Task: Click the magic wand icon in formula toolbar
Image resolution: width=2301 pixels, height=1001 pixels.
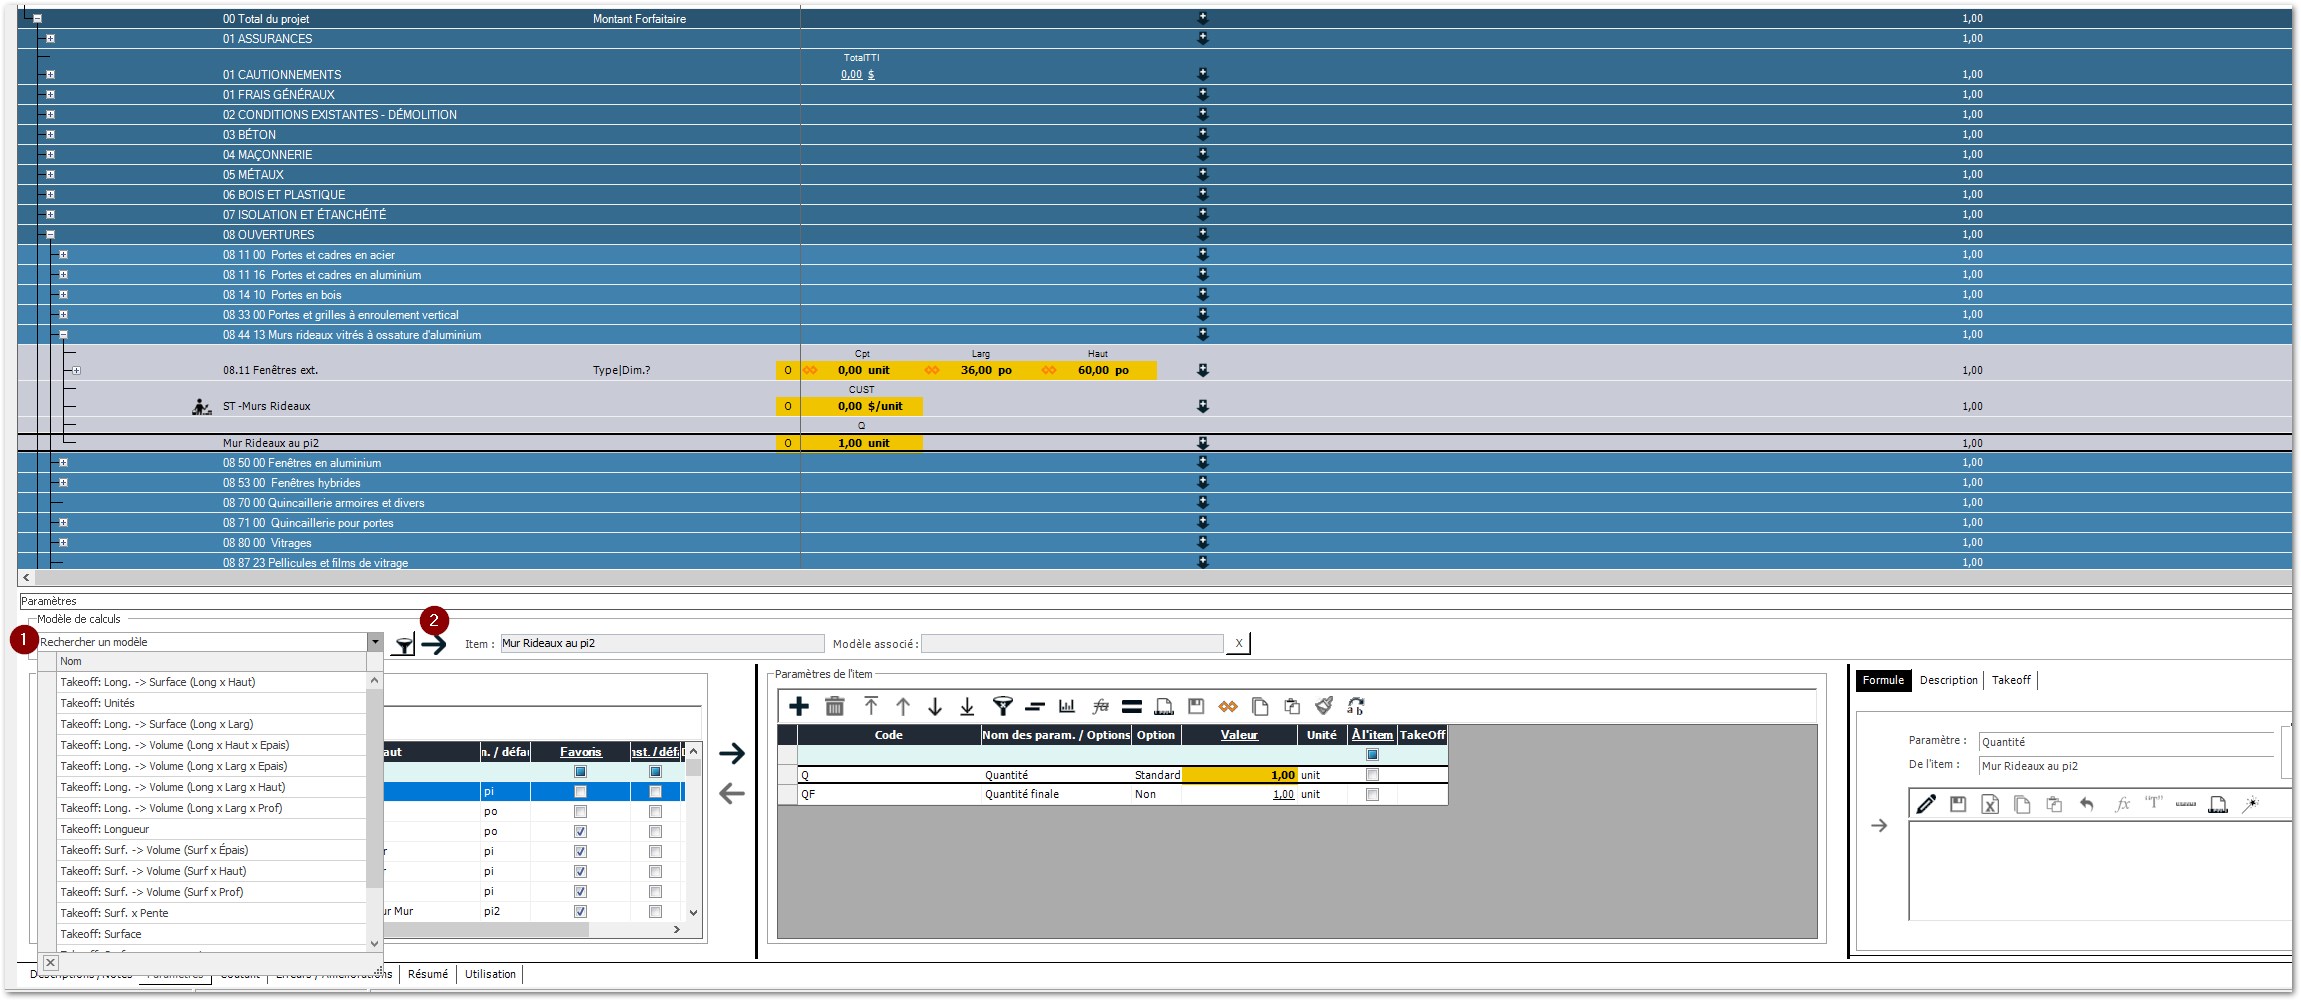Action: click(2250, 804)
